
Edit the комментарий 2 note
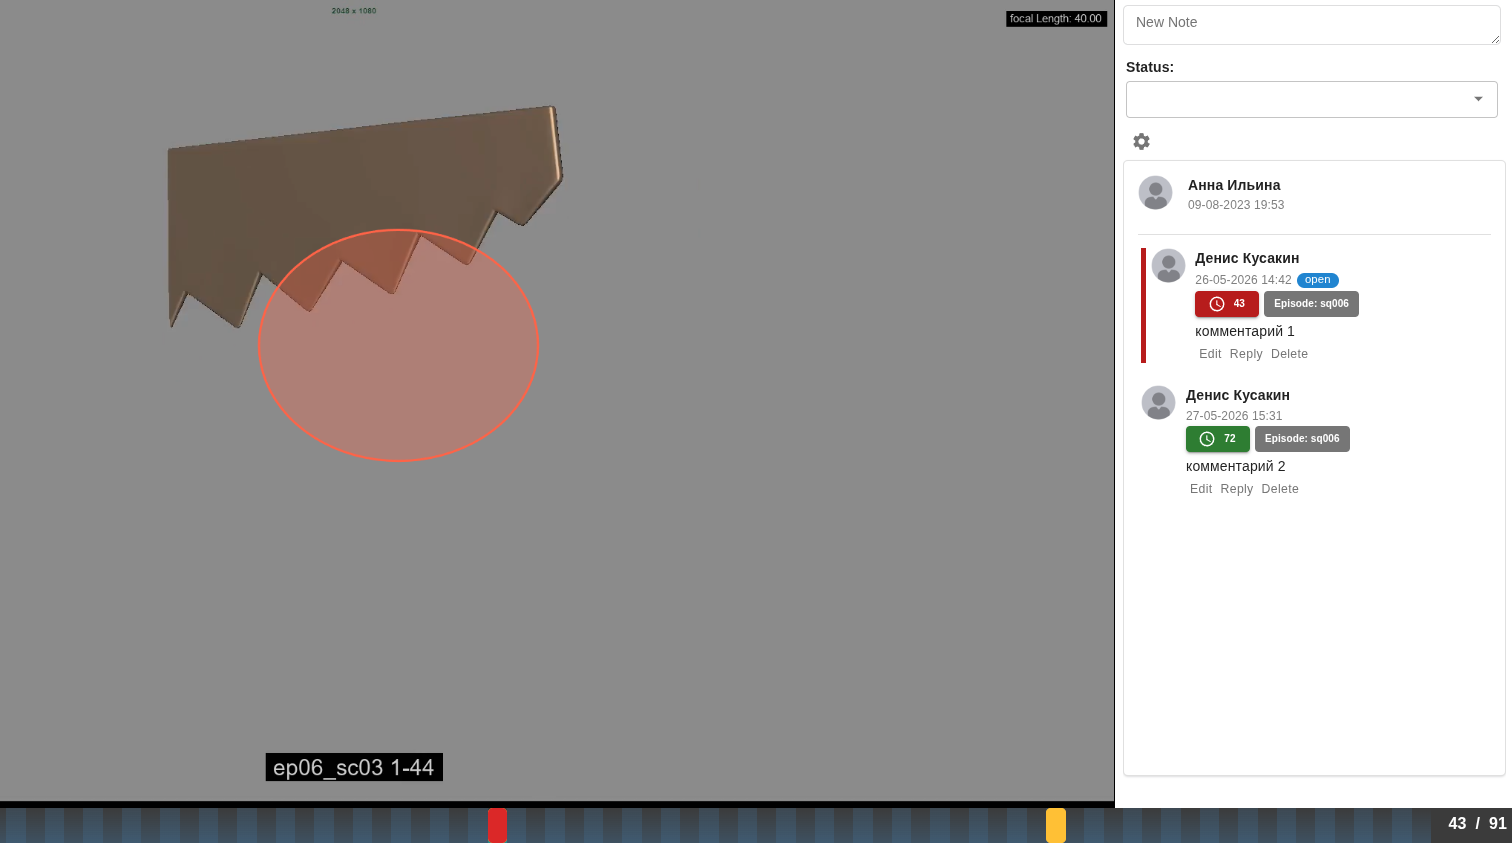(x=1201, y=489)
